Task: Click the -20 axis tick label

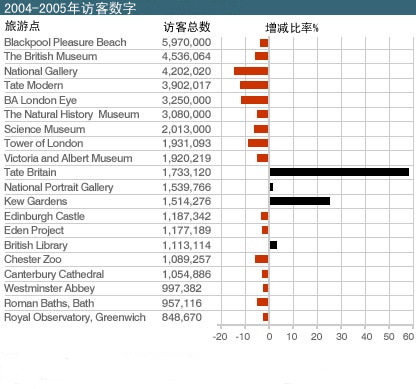Action: tap(220, 336)
